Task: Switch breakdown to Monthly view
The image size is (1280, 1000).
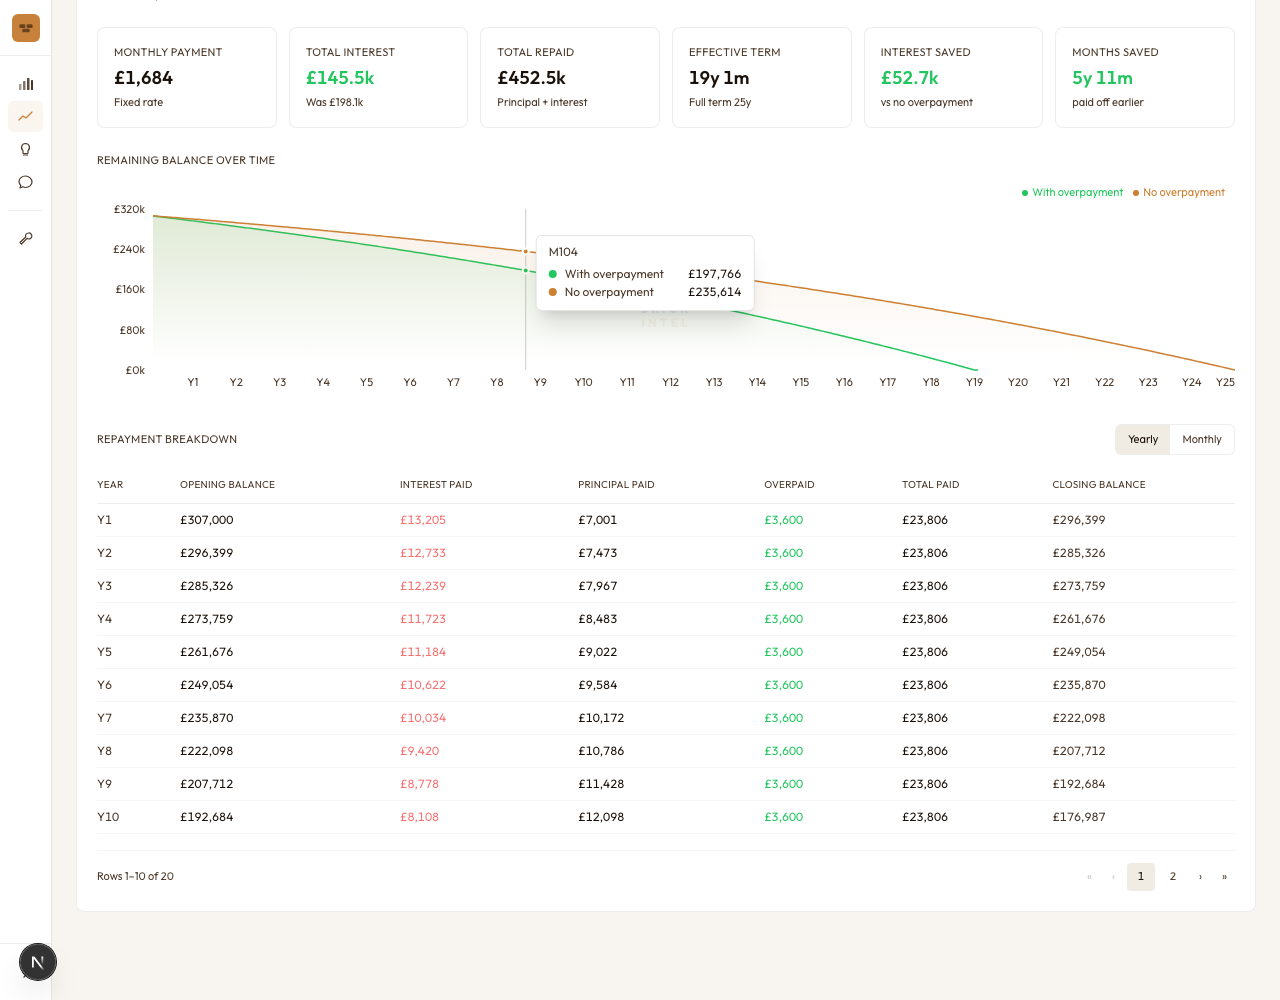Action: [x=1201, y=440]
